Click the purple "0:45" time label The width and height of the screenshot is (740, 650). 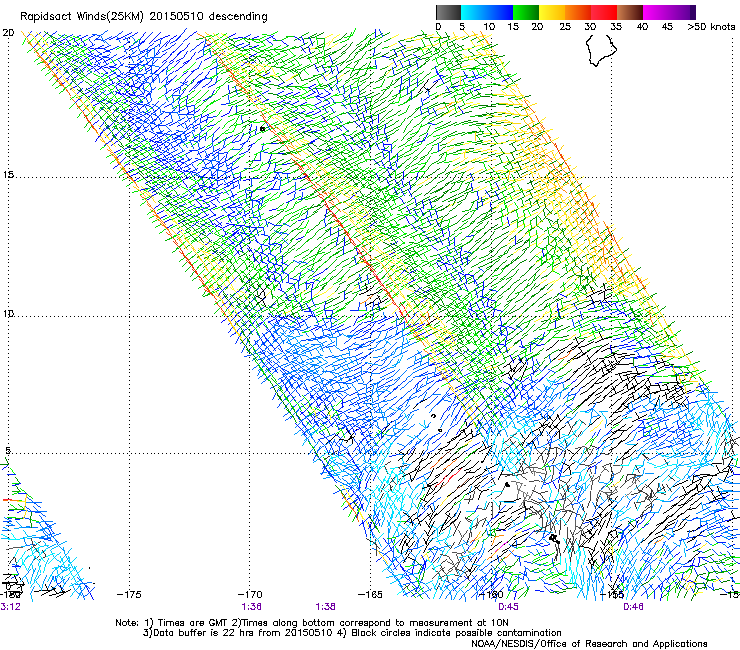point(508,607)
